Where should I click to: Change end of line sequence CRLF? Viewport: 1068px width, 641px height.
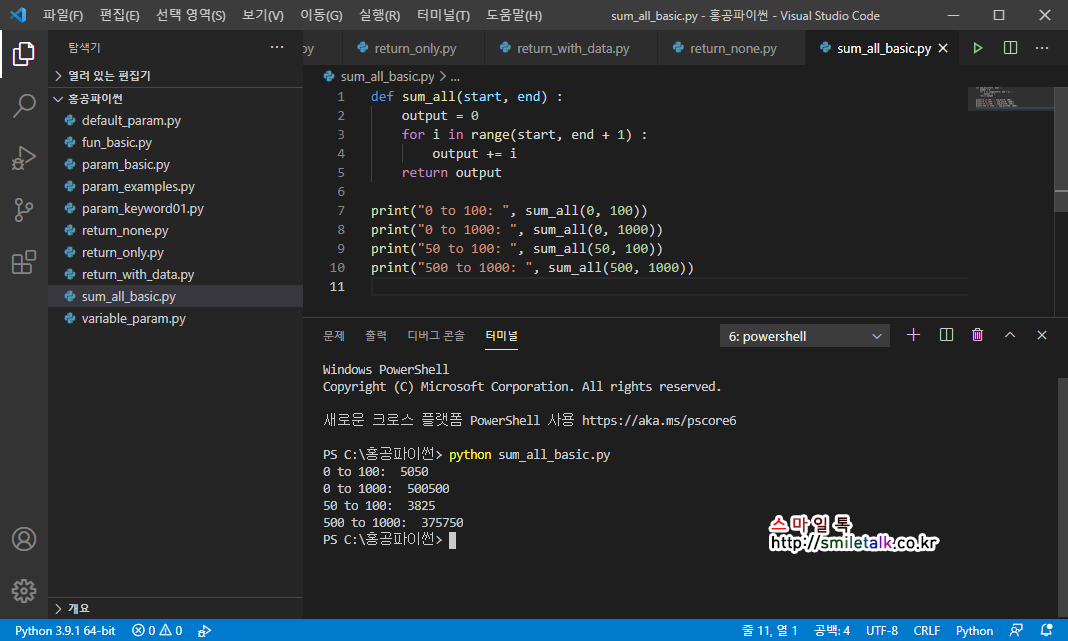pyautogui.click(x=926, y=631)
